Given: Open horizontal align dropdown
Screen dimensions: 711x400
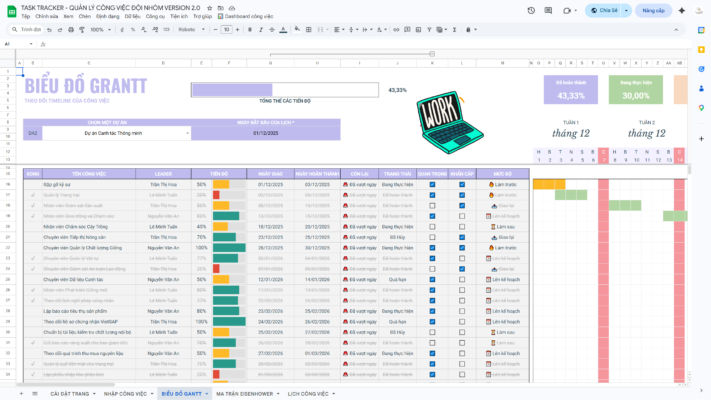Looking at the screenshot, I should [x=339, y=29].
